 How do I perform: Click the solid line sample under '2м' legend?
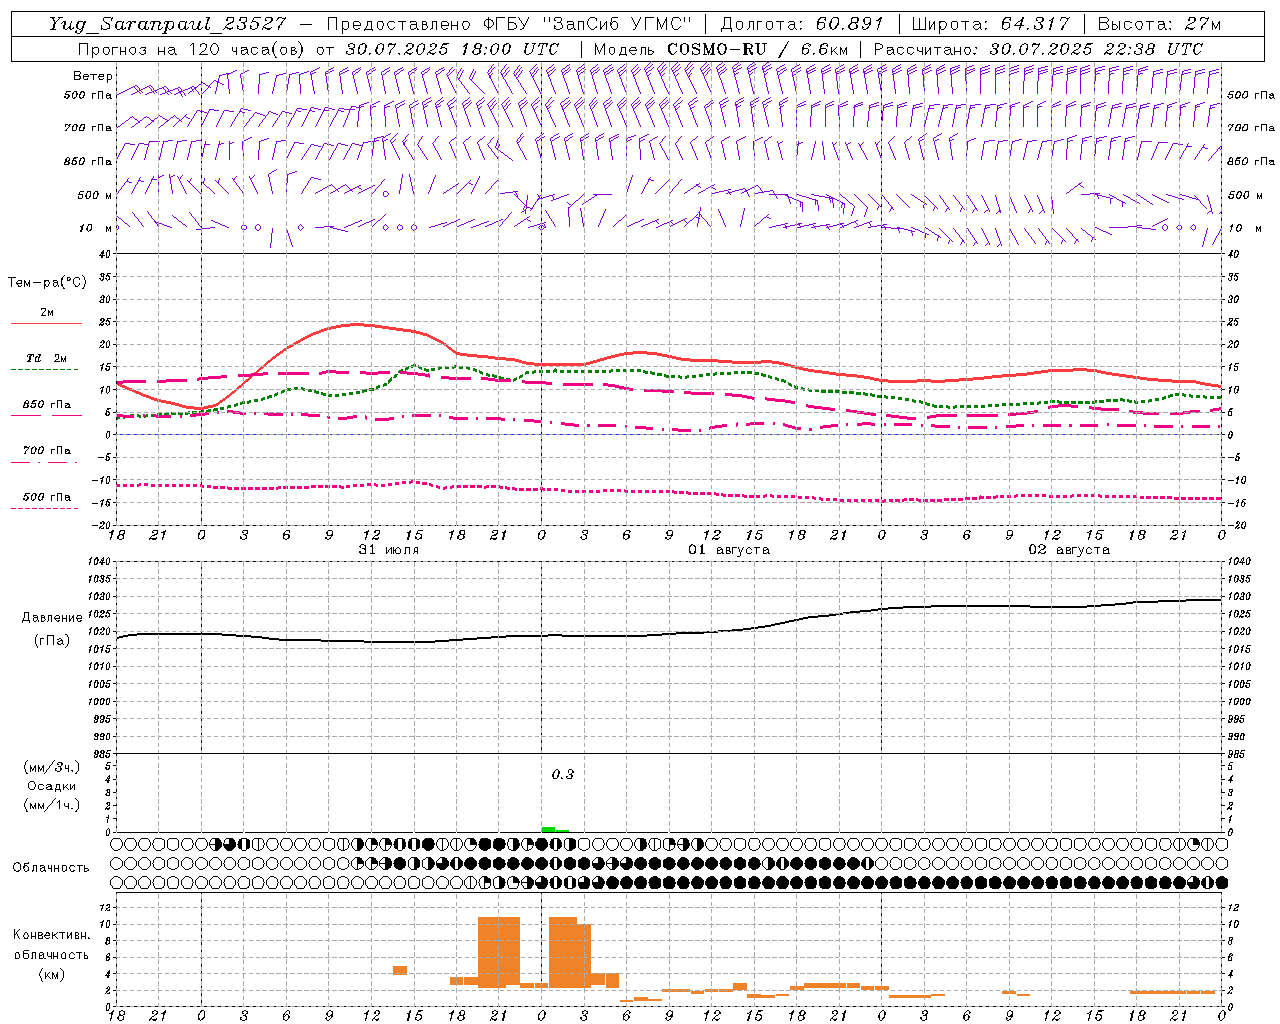click(46, 324)
